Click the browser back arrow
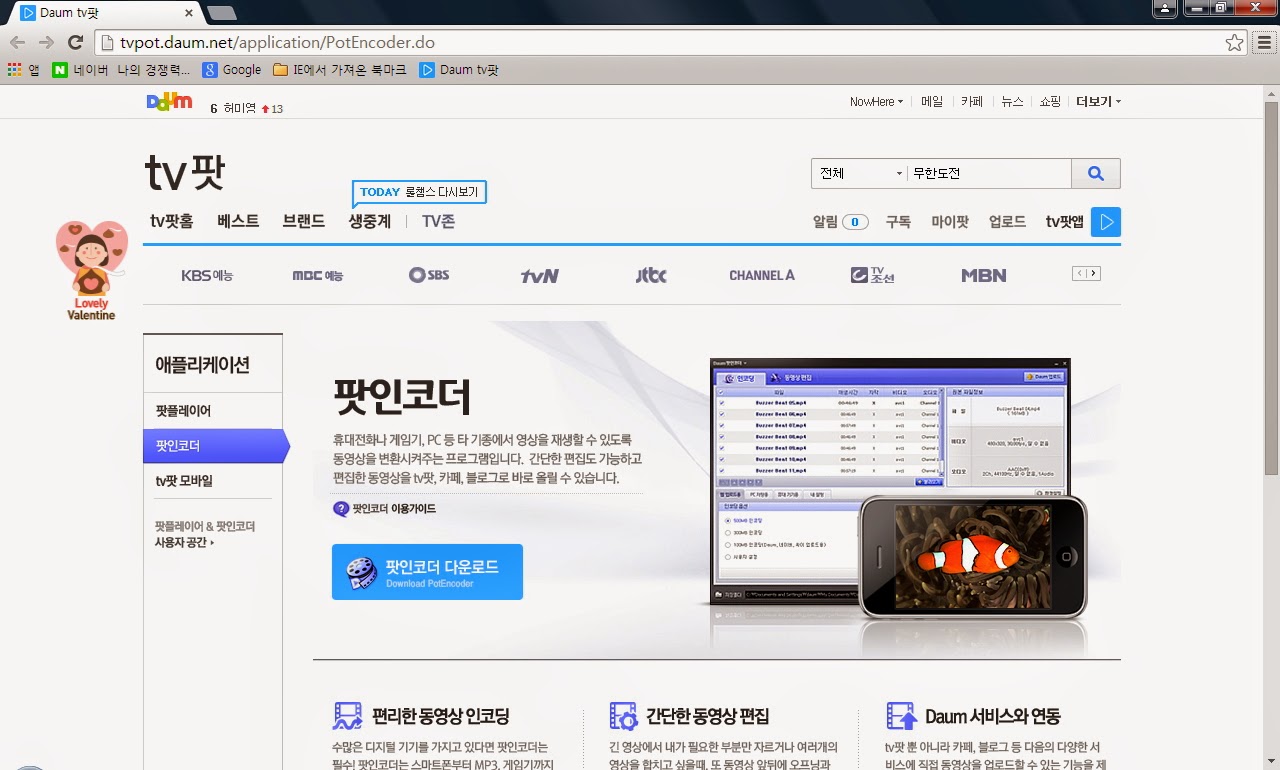 pyautogui.click(x=17, y=43)
